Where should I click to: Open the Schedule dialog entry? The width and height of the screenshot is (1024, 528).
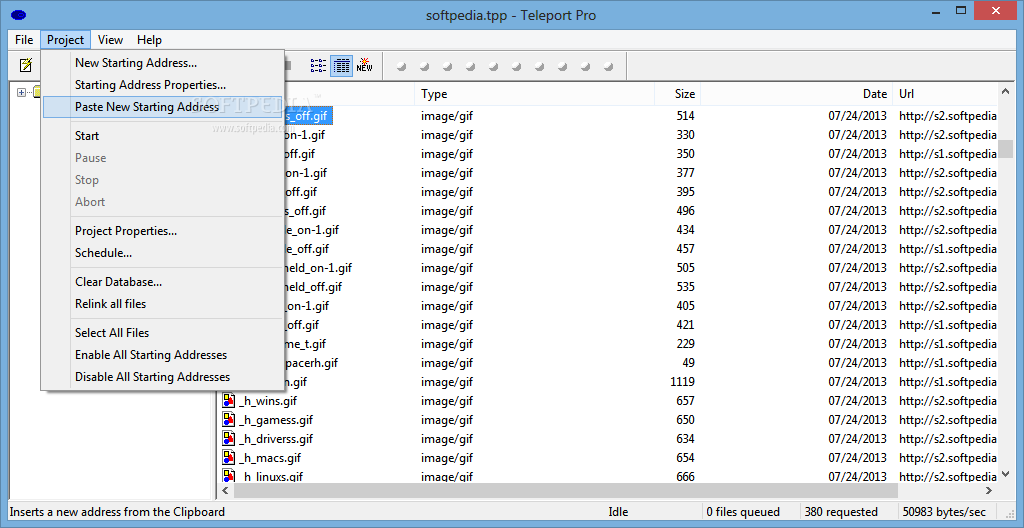[163, 253]
